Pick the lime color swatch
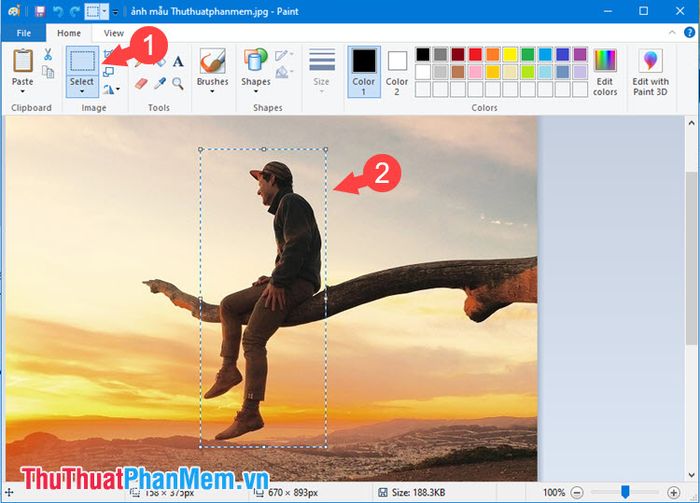Screen dimensions: 700x503 [528, 72]
